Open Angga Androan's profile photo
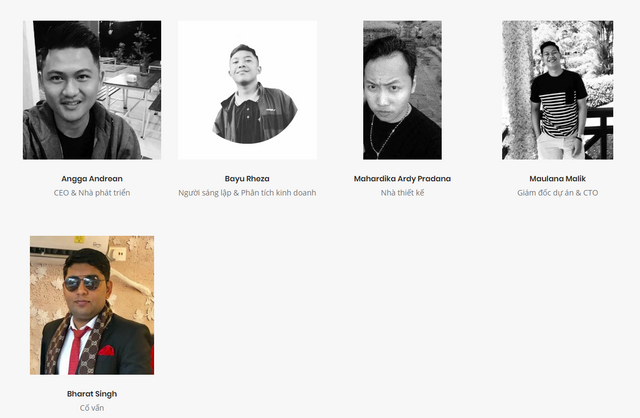This screenshot has height=418, width=640. pyautogui.click(x=92, y=90)
